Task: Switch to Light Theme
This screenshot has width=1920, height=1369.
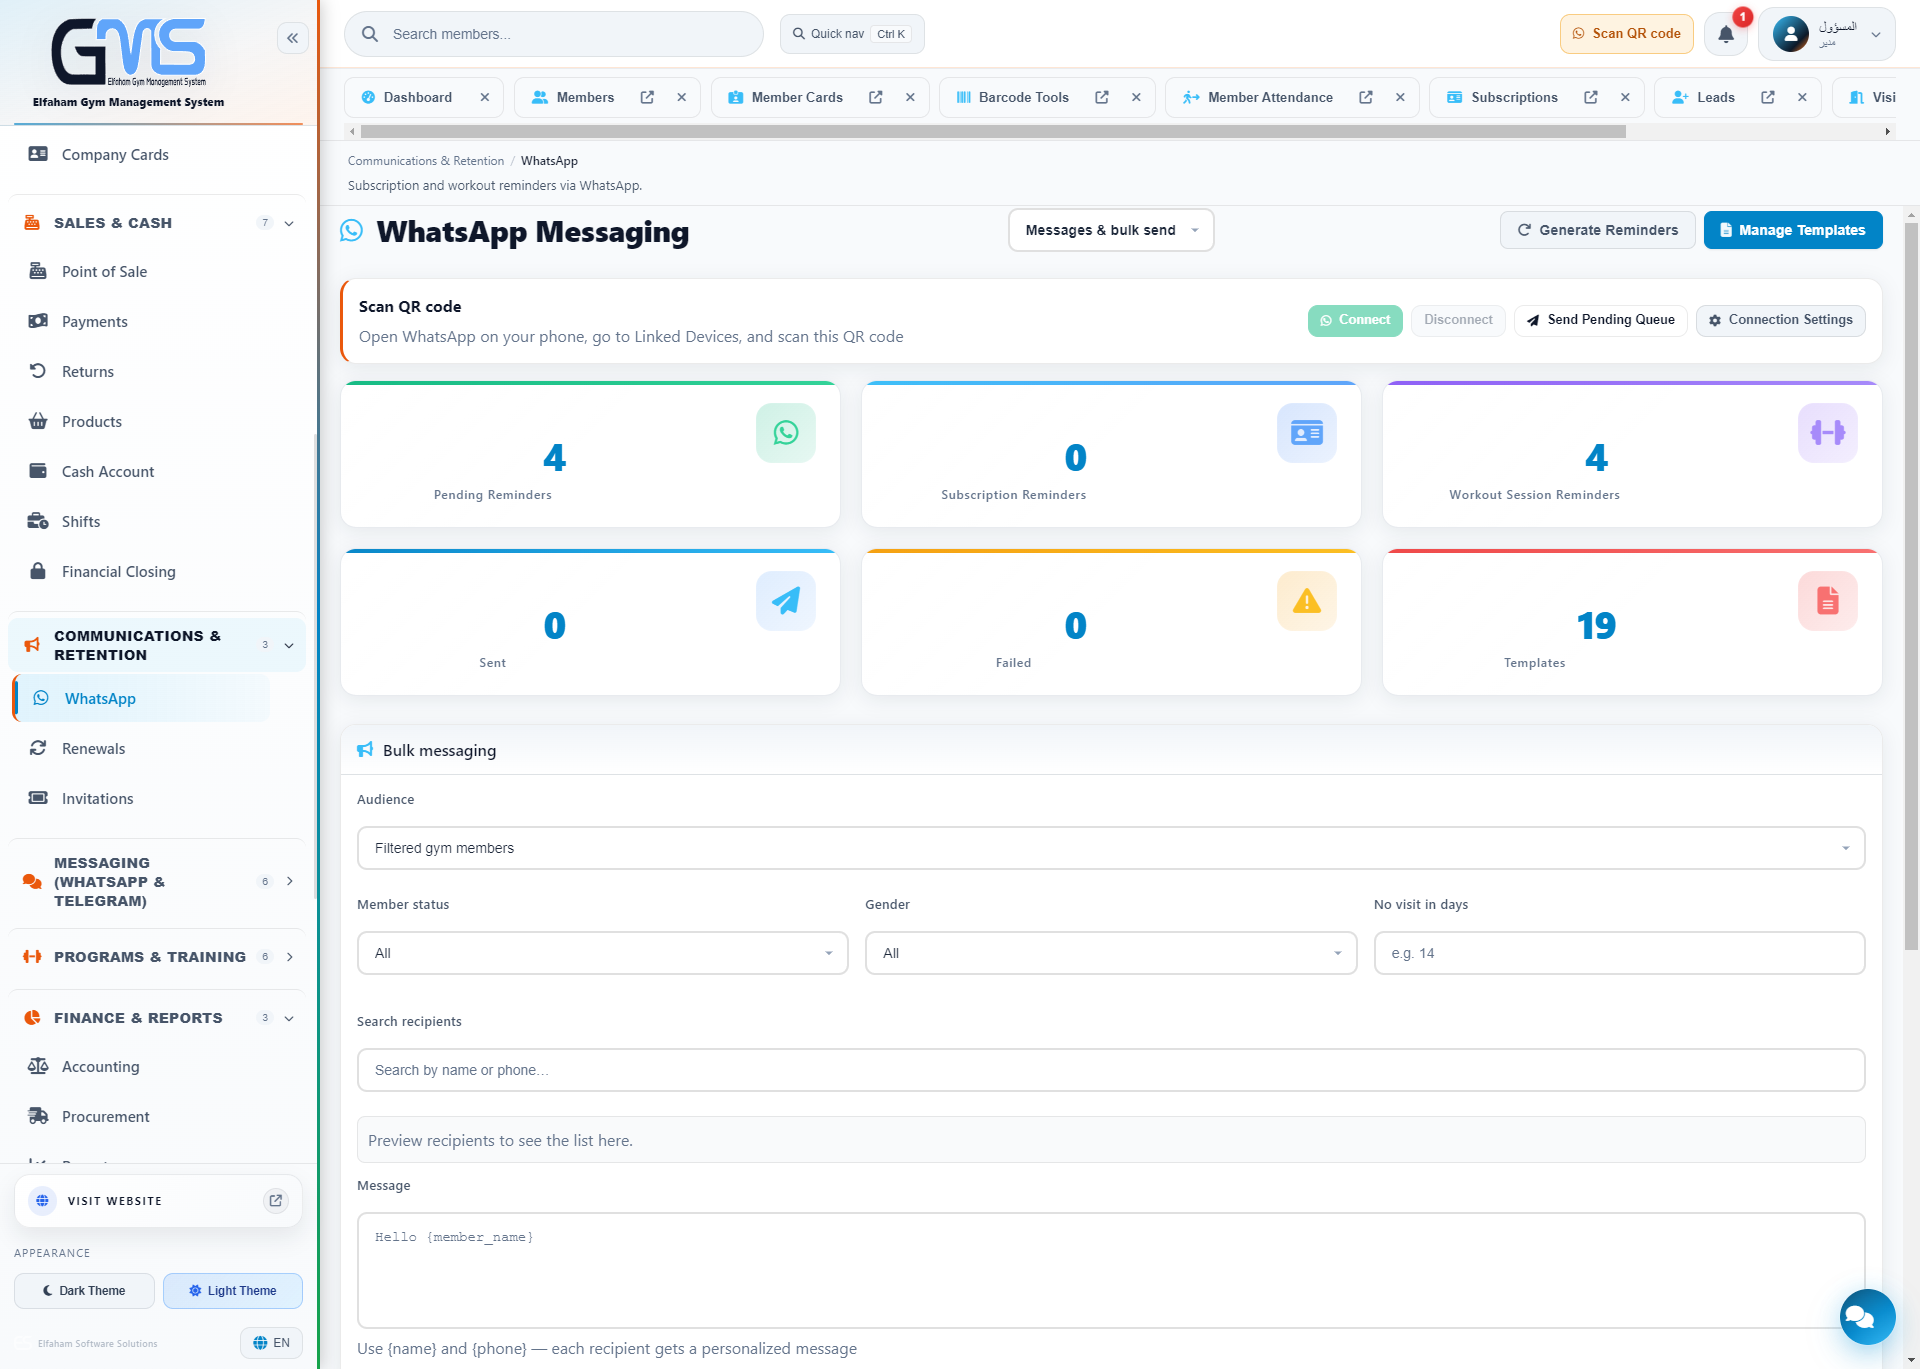Action: tap(233, 1291)
